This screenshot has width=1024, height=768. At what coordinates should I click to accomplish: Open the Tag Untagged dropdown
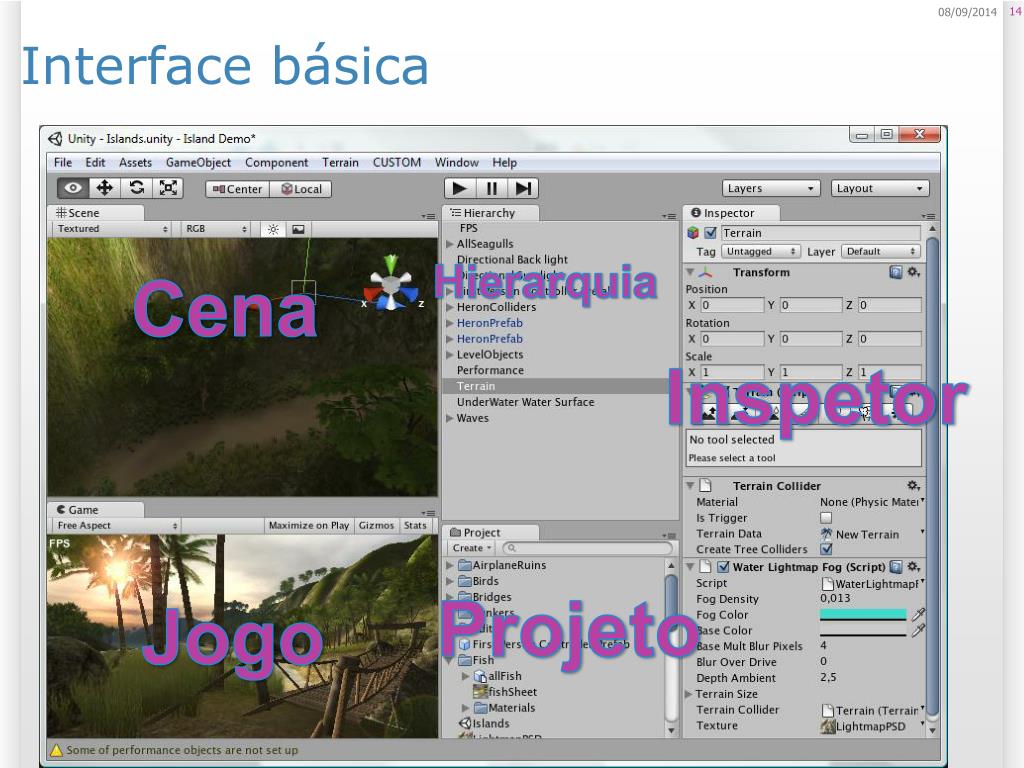[761, 251]
